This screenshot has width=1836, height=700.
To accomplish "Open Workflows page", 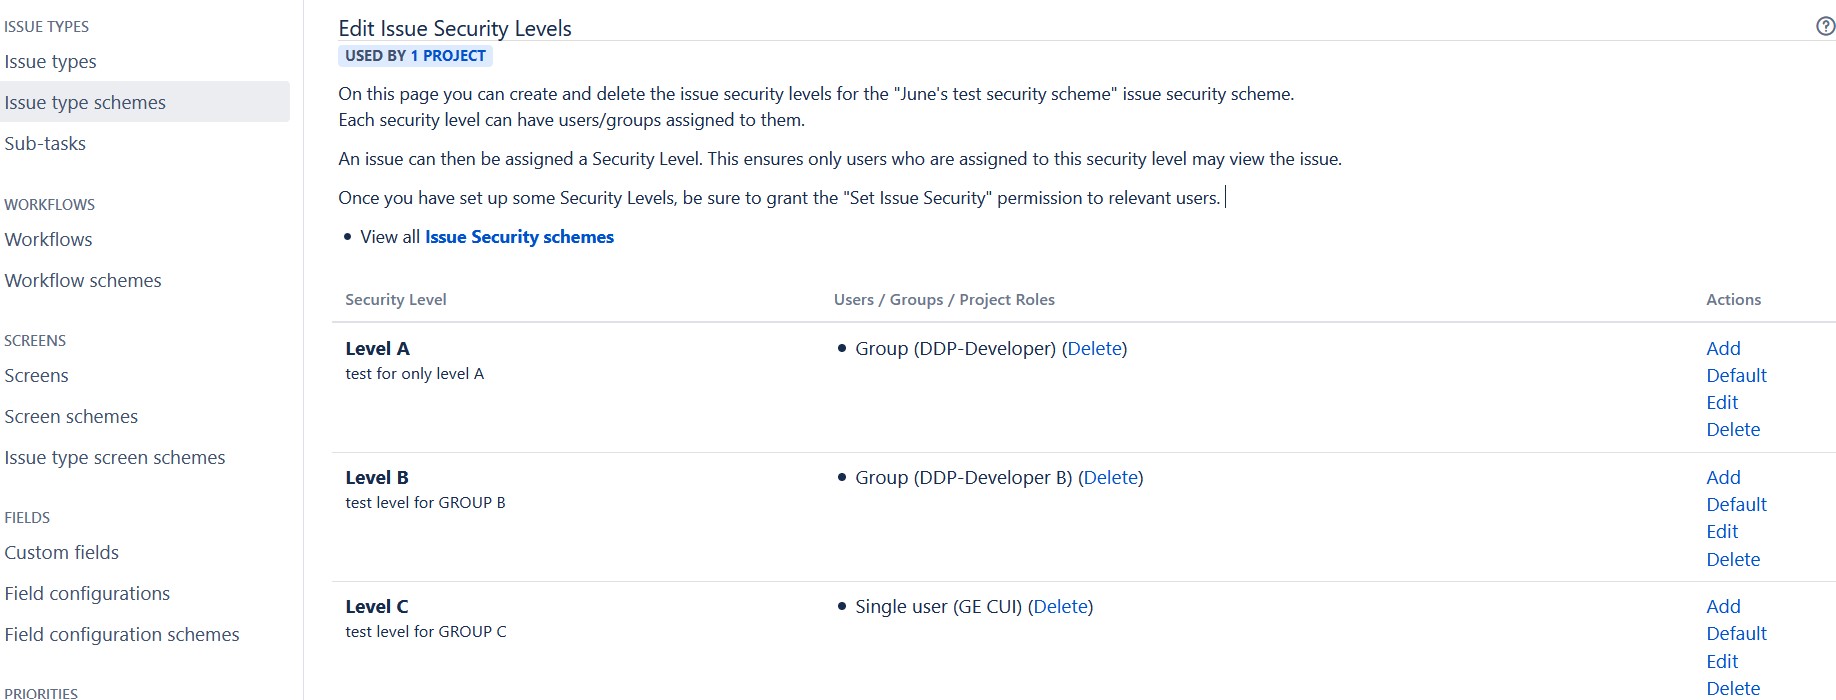I will 48,239.
